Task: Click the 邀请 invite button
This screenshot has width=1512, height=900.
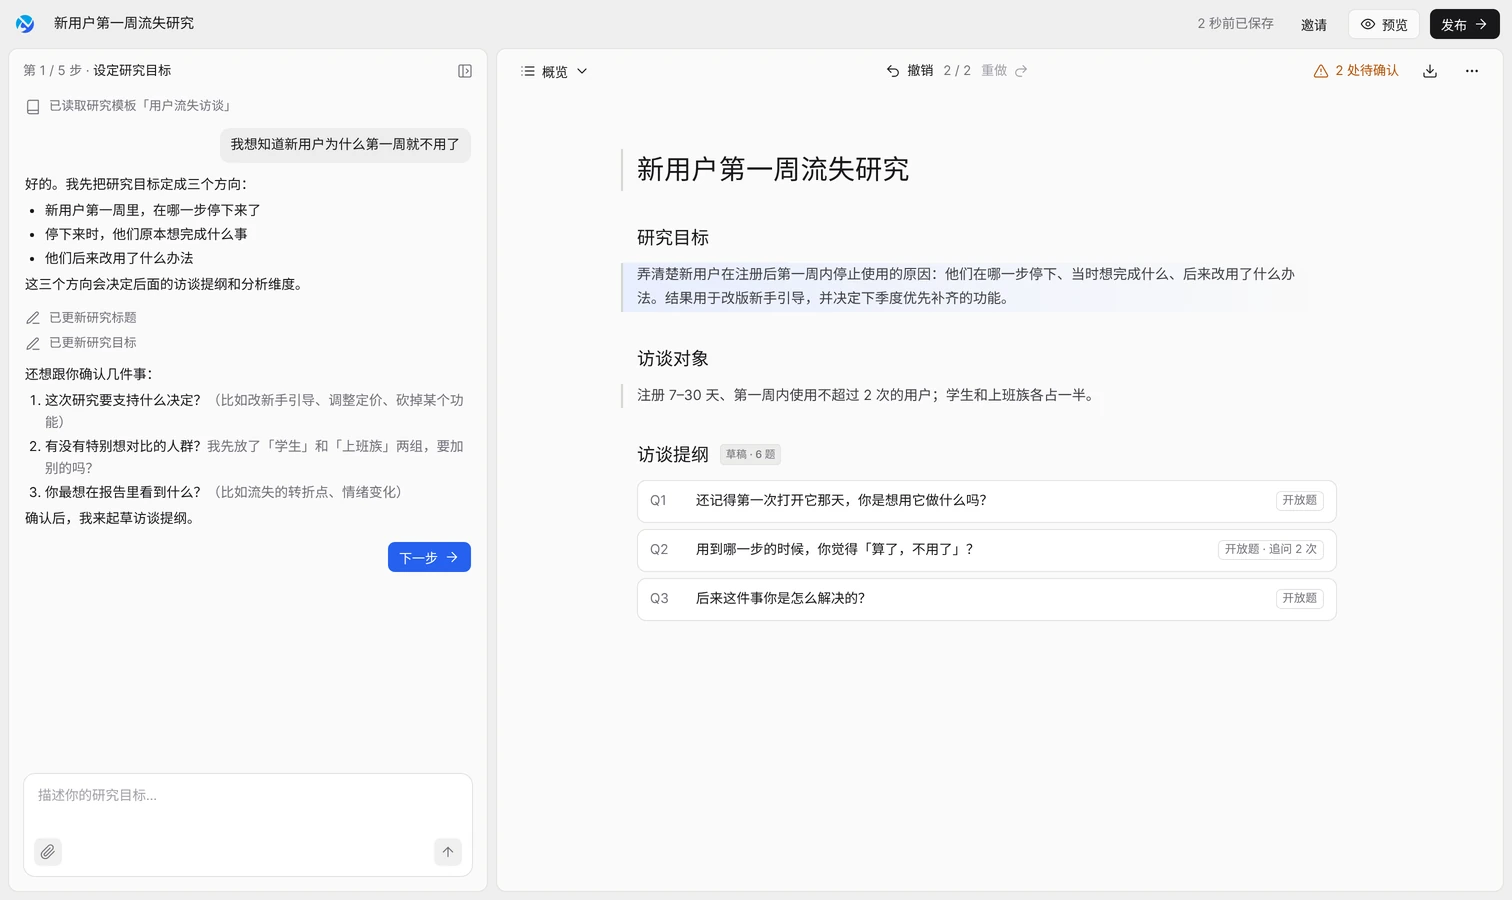Action: [x=1314, y=24]
